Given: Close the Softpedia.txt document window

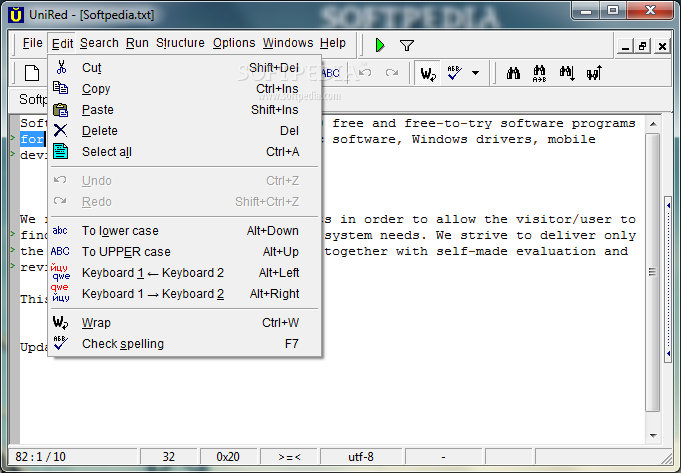Looking at the screenshot, I should pos(662,46).
